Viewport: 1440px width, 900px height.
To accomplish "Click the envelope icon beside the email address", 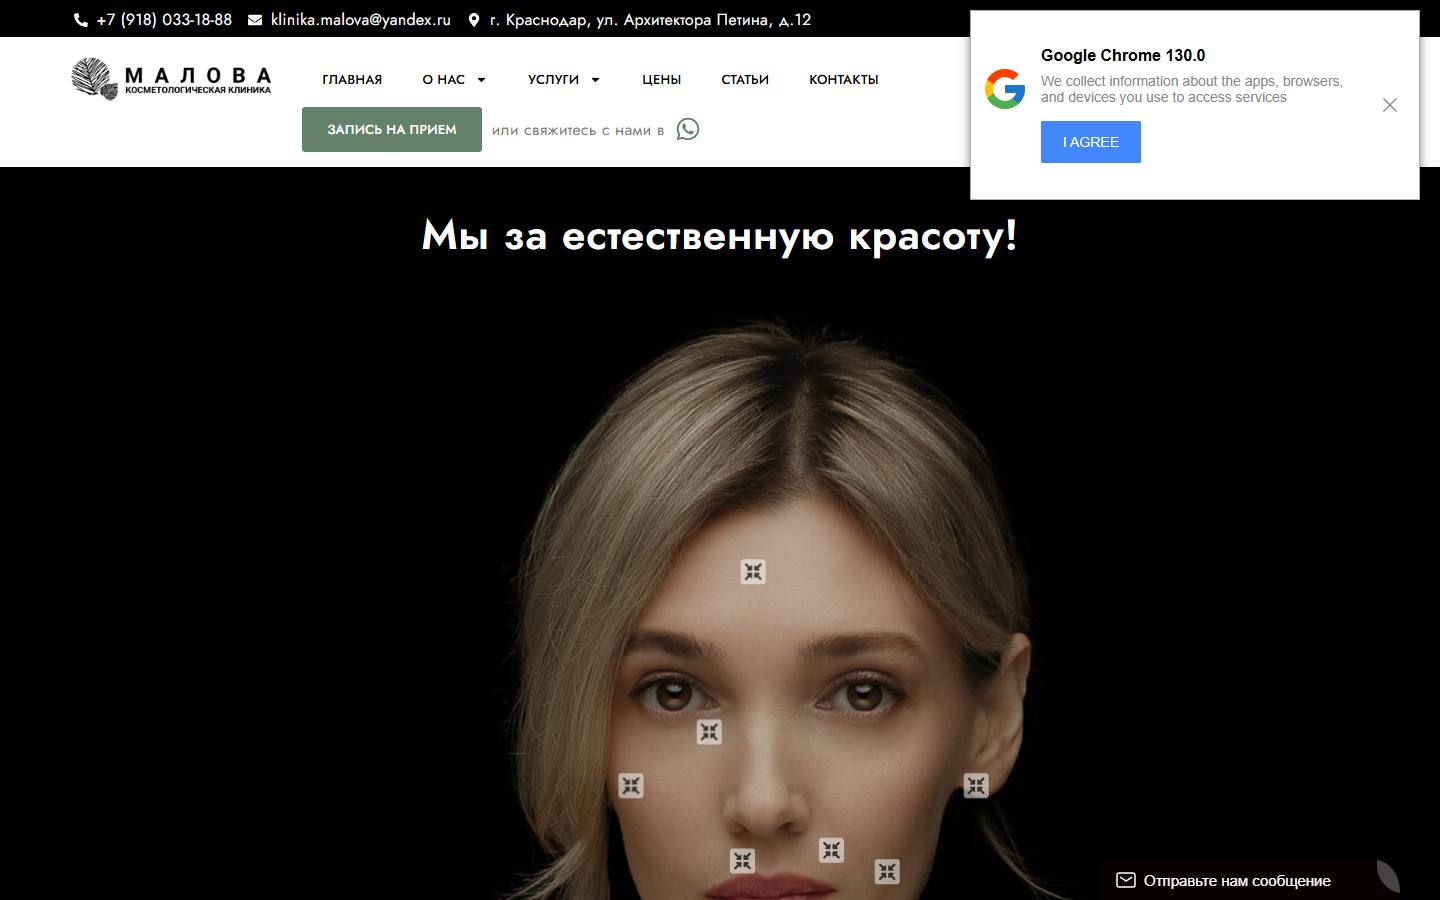I will pos(255,20).
